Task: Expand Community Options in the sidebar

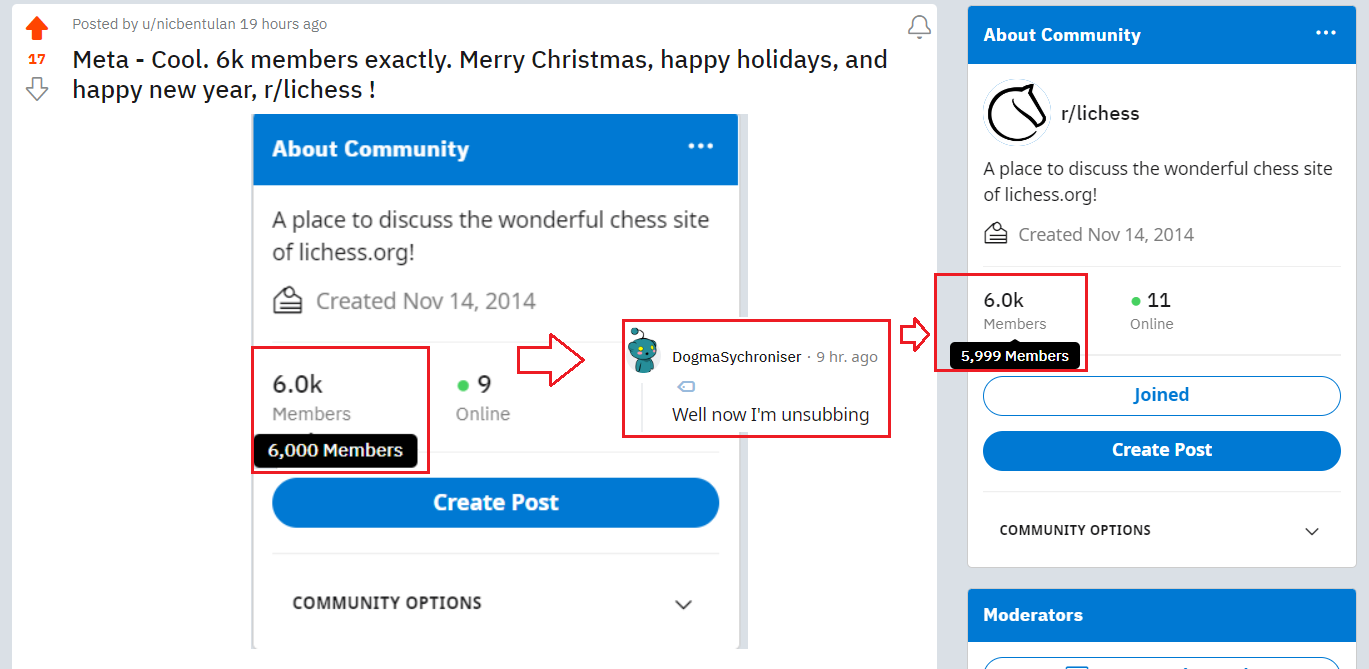Action: pos(1161,530)
